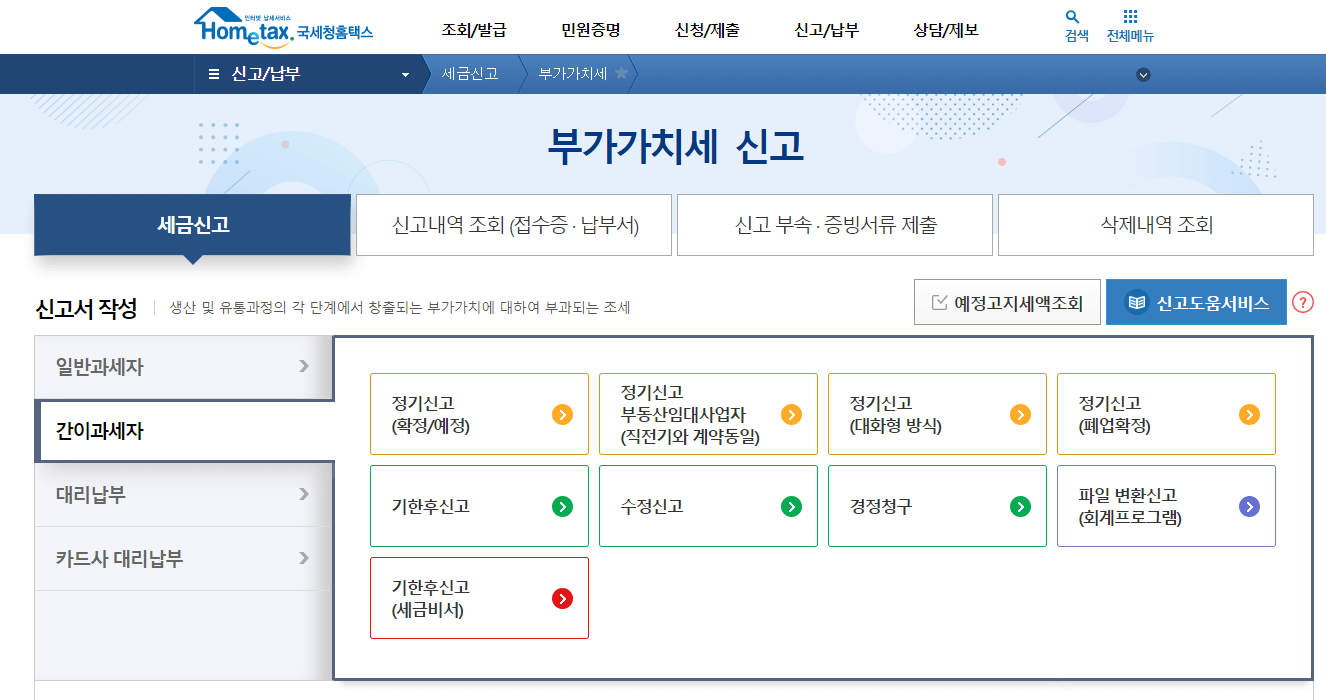The image size is (1326, 700).
Task: Click the red question mark help icon
Action: [1302, 301]
